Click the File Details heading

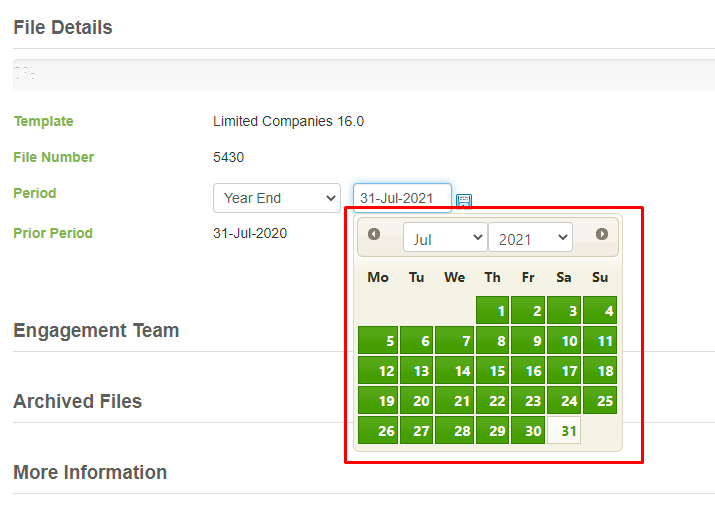[63, 27]
